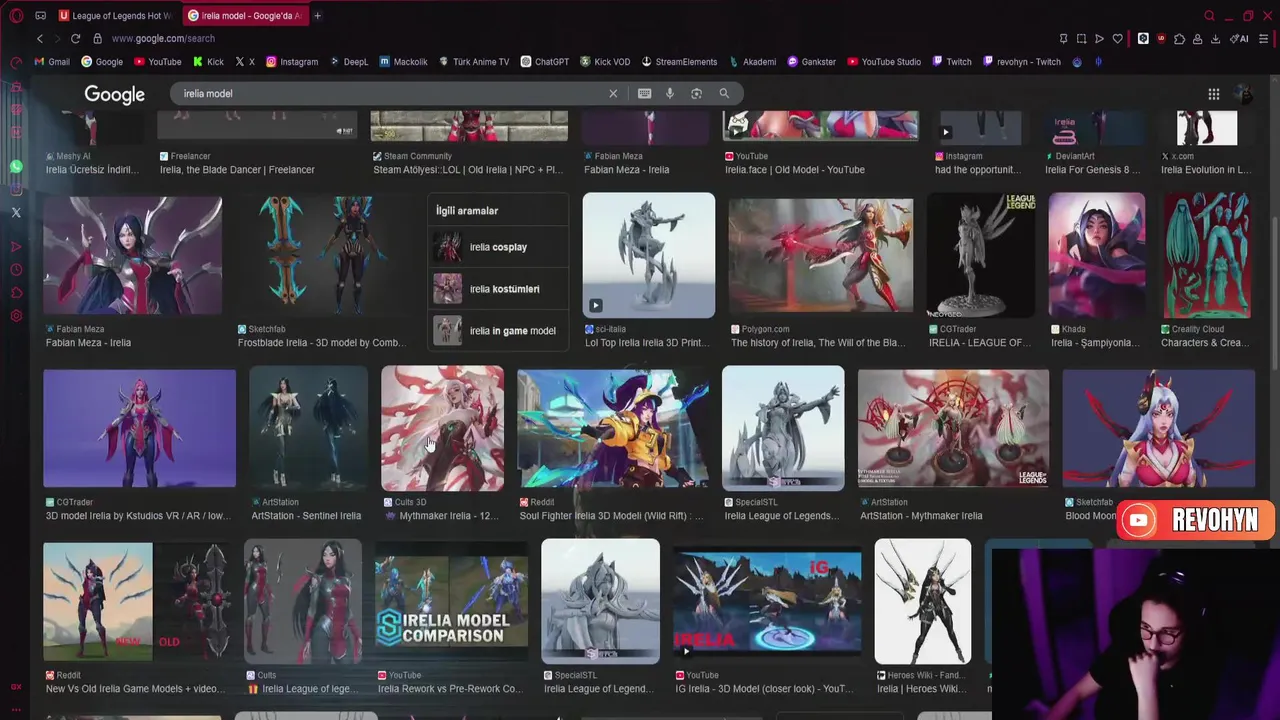Screen dimensions: 1280x720
Task: Open X (Twitter) in the Opera sidebar
Action: 16,213
